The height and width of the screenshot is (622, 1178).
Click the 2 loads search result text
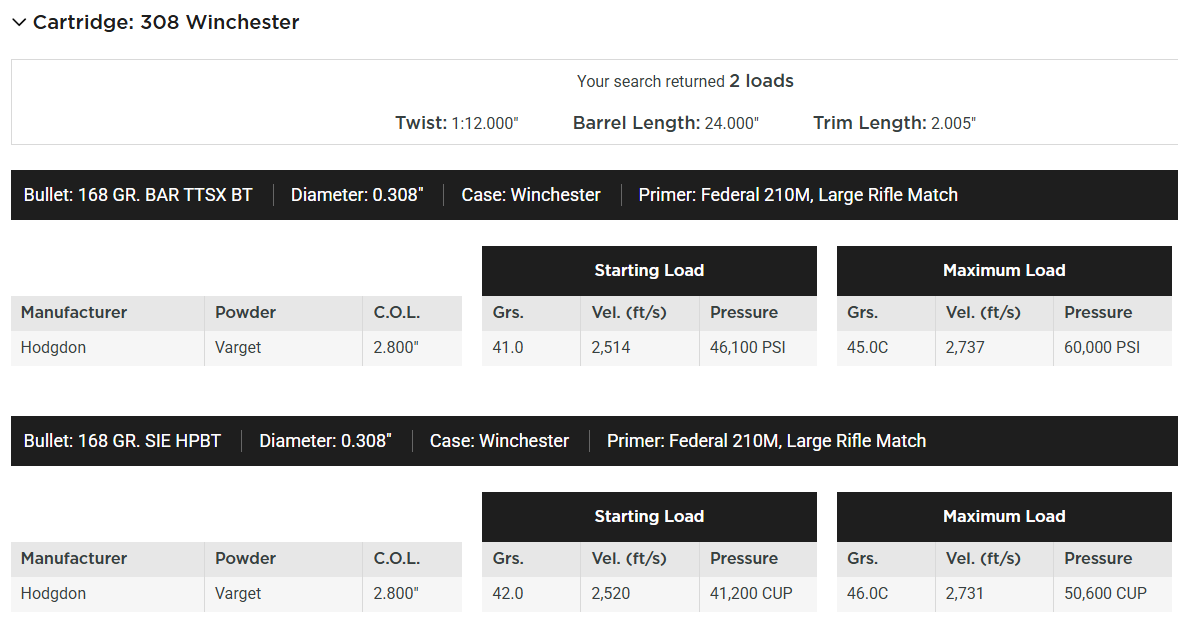pyautogui.click(x=761, y=81)
